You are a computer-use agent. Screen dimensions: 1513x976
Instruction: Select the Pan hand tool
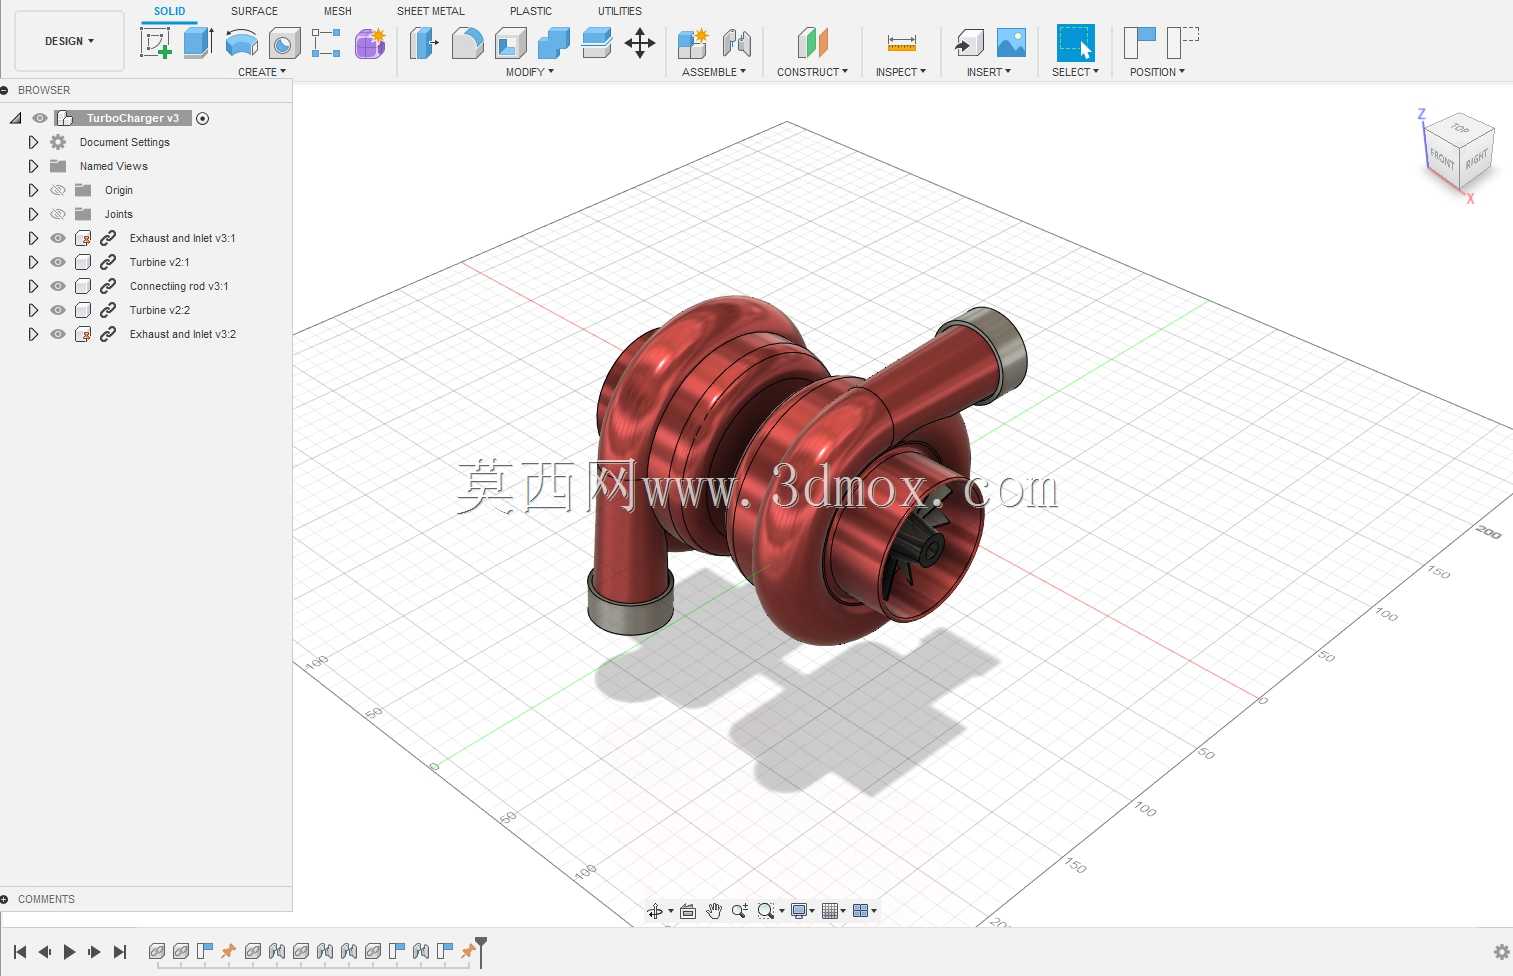tap(713, 911)
